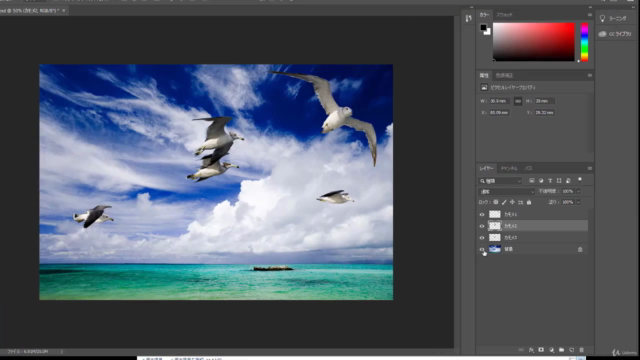Select the カモメ1 layer thumbnail
Viewport: 640px width, 360px height.
495,214
